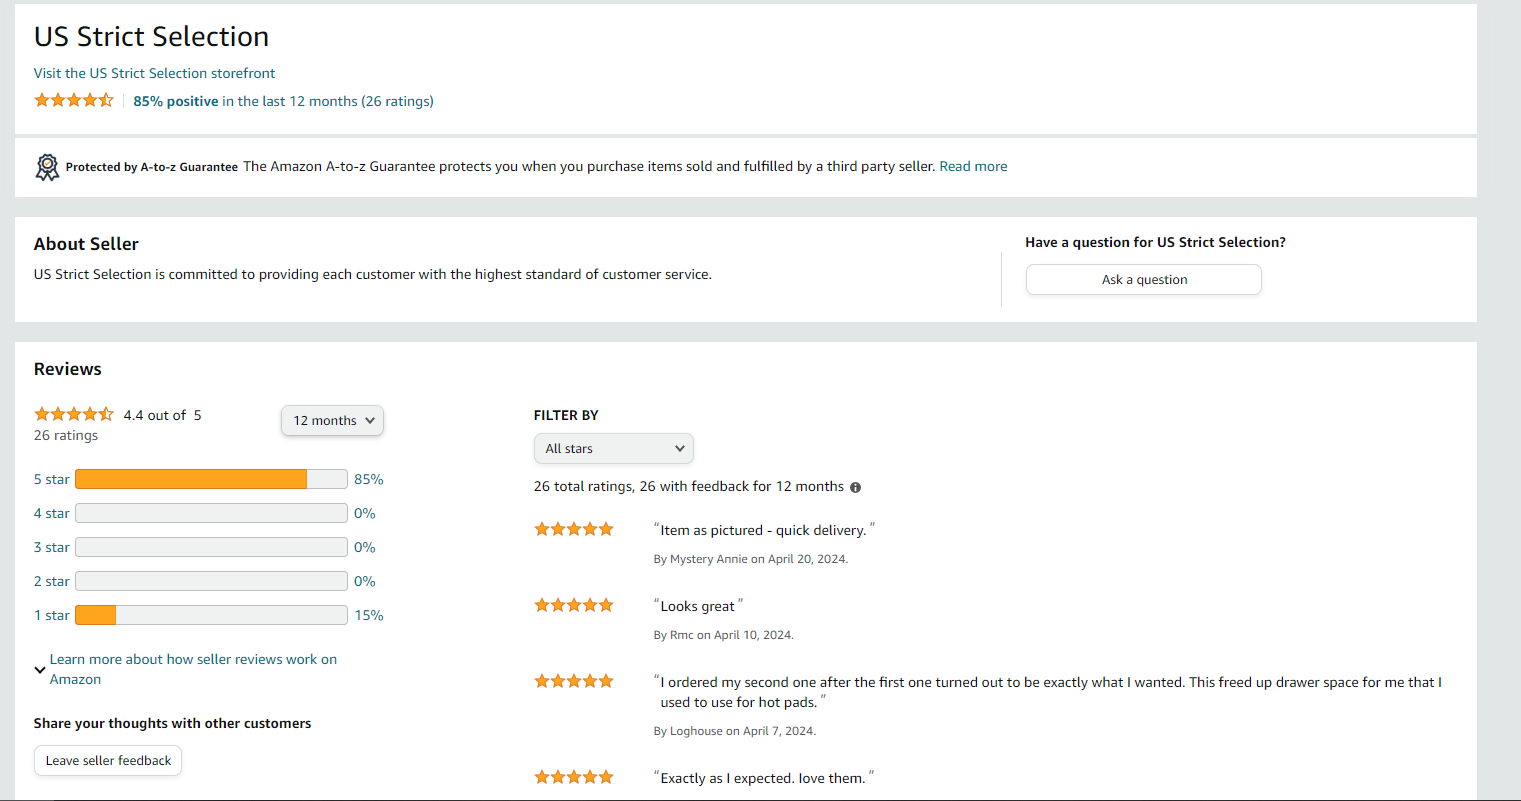Select the 4 star rating row

[51, 514]
